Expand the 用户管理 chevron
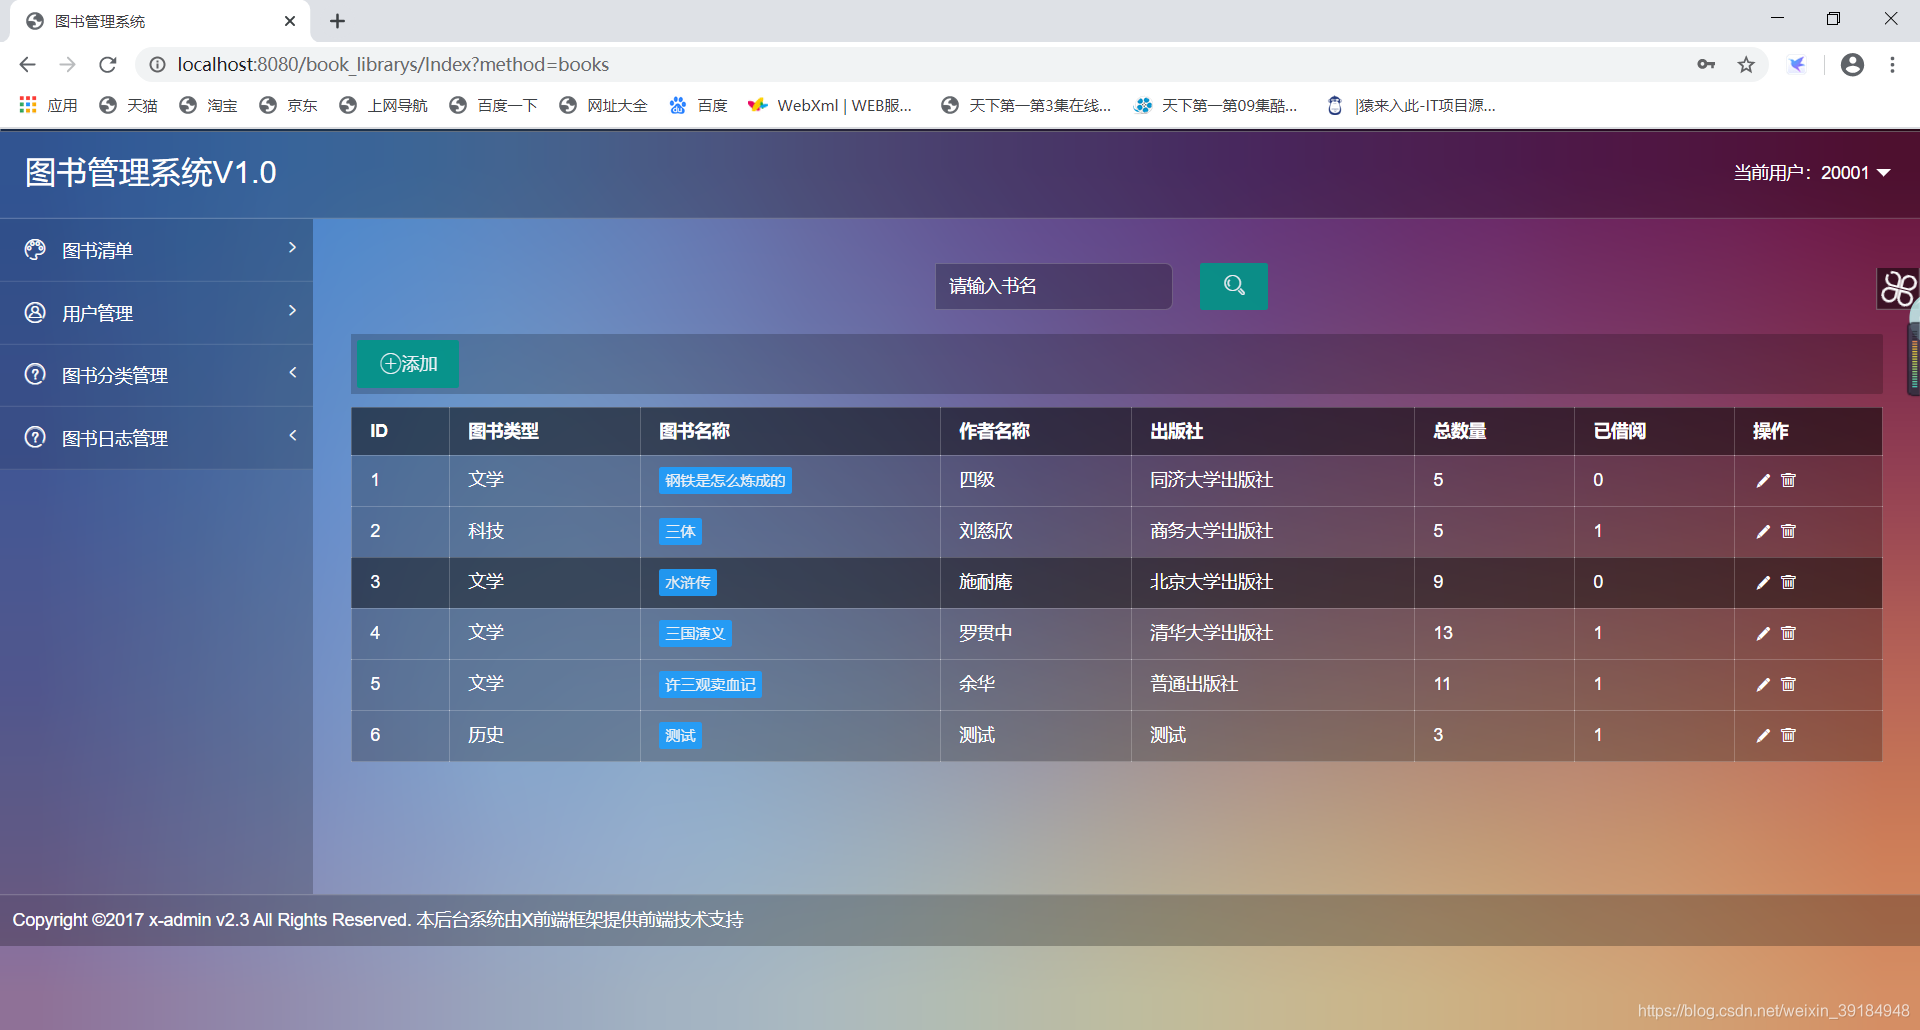Viewport: 1920px width, 1030px height. [x=292, y=311]
